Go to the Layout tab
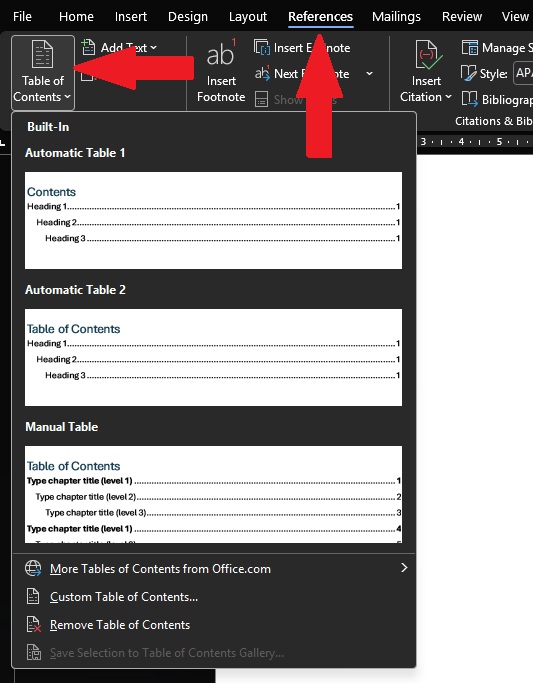Image resolution: width=533 pixels, height=683 pixels. click(x=248, y=17)
